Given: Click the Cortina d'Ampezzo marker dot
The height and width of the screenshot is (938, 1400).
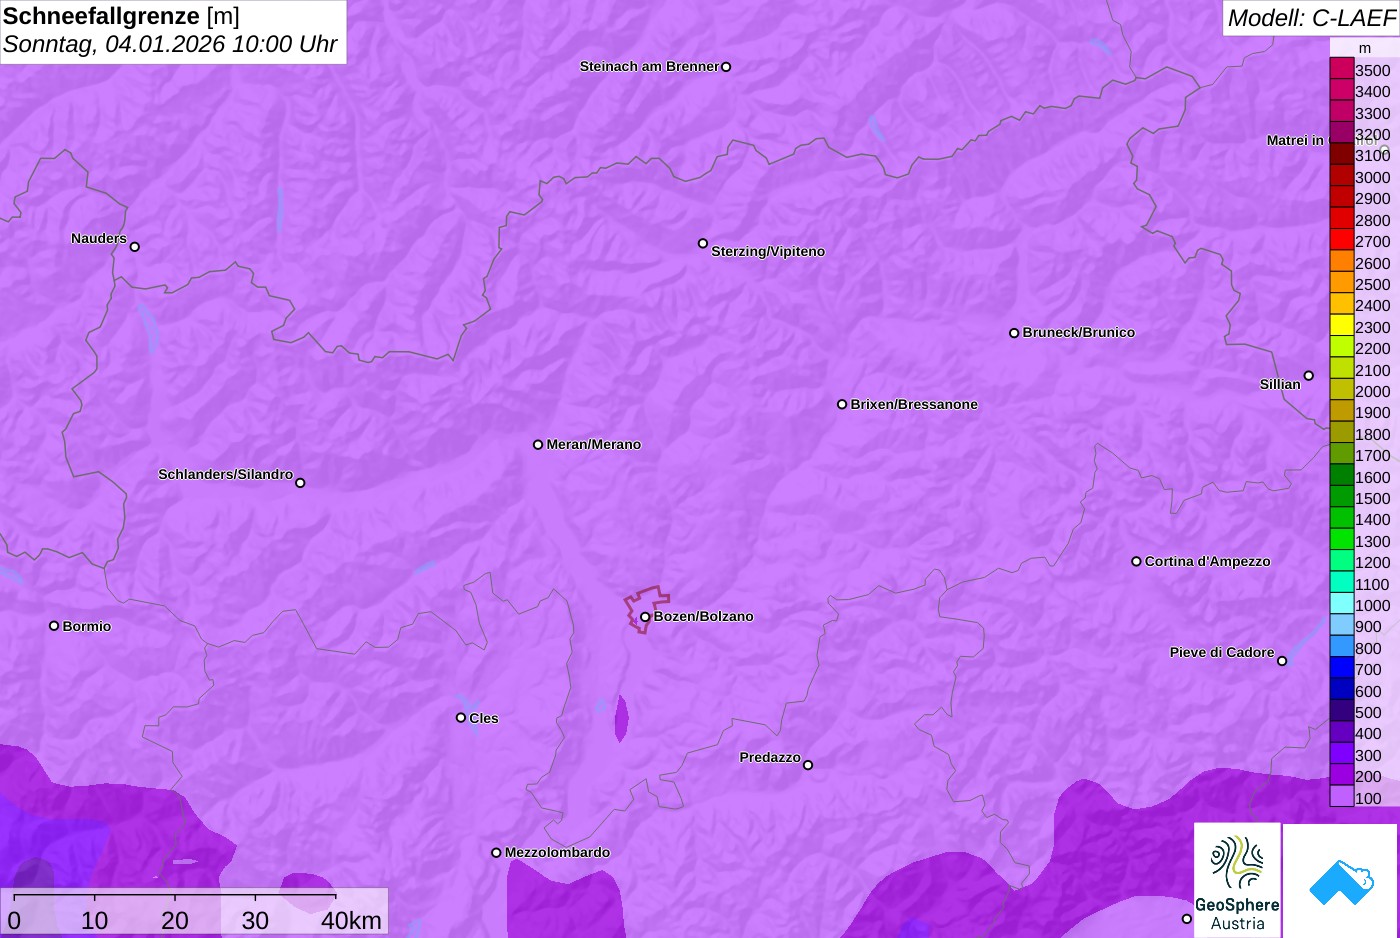Looking at the screenshot, I should [1136, 562].
